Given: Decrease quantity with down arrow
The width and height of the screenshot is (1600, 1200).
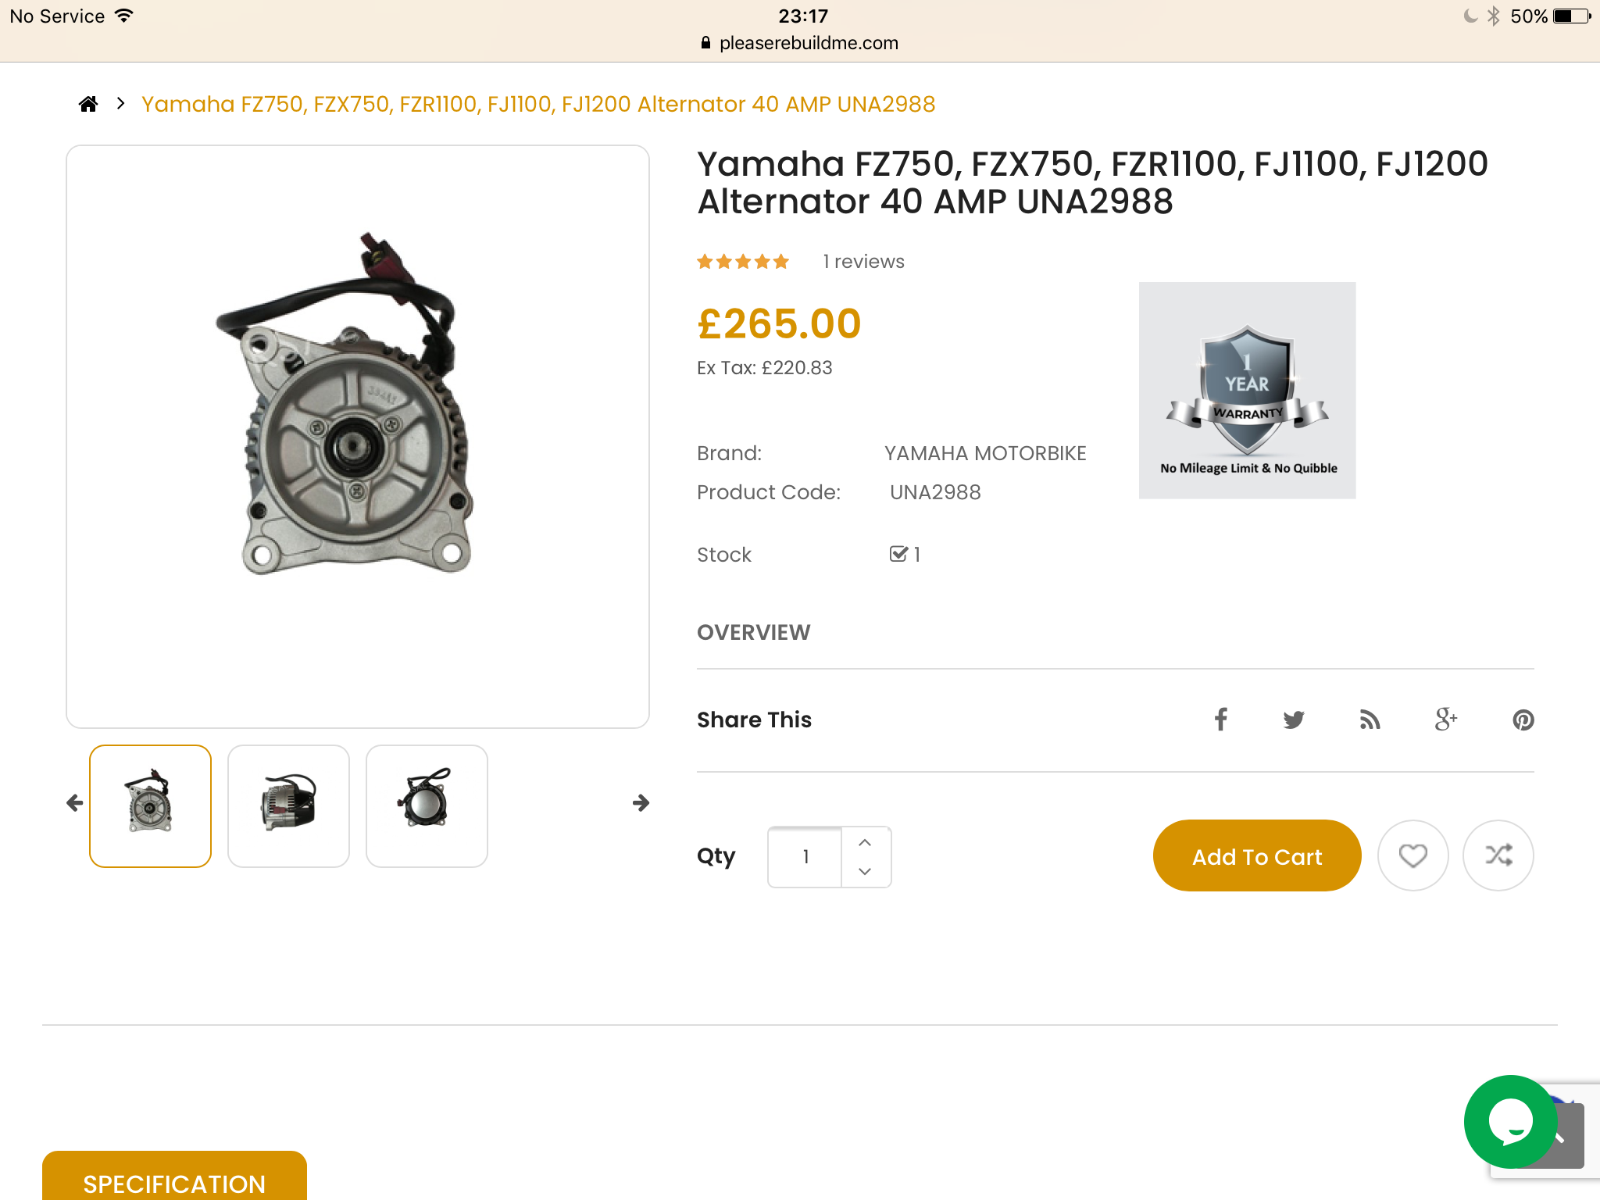Looking at the screenshot, I should [x=865, y=872].
